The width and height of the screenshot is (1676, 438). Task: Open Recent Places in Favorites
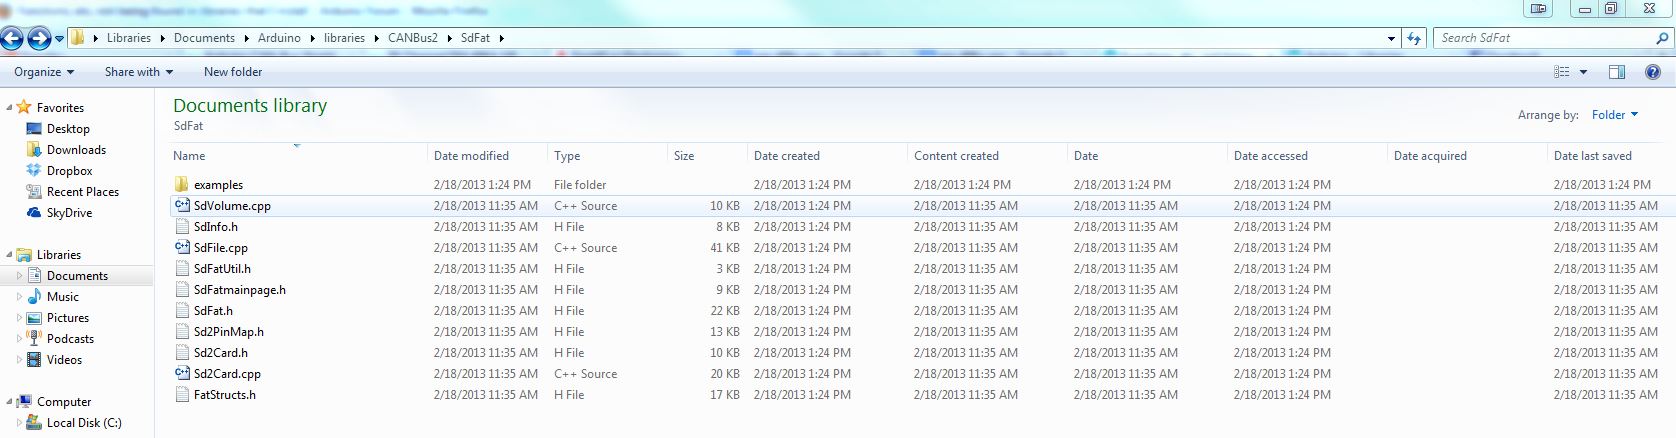coord(83,192)
